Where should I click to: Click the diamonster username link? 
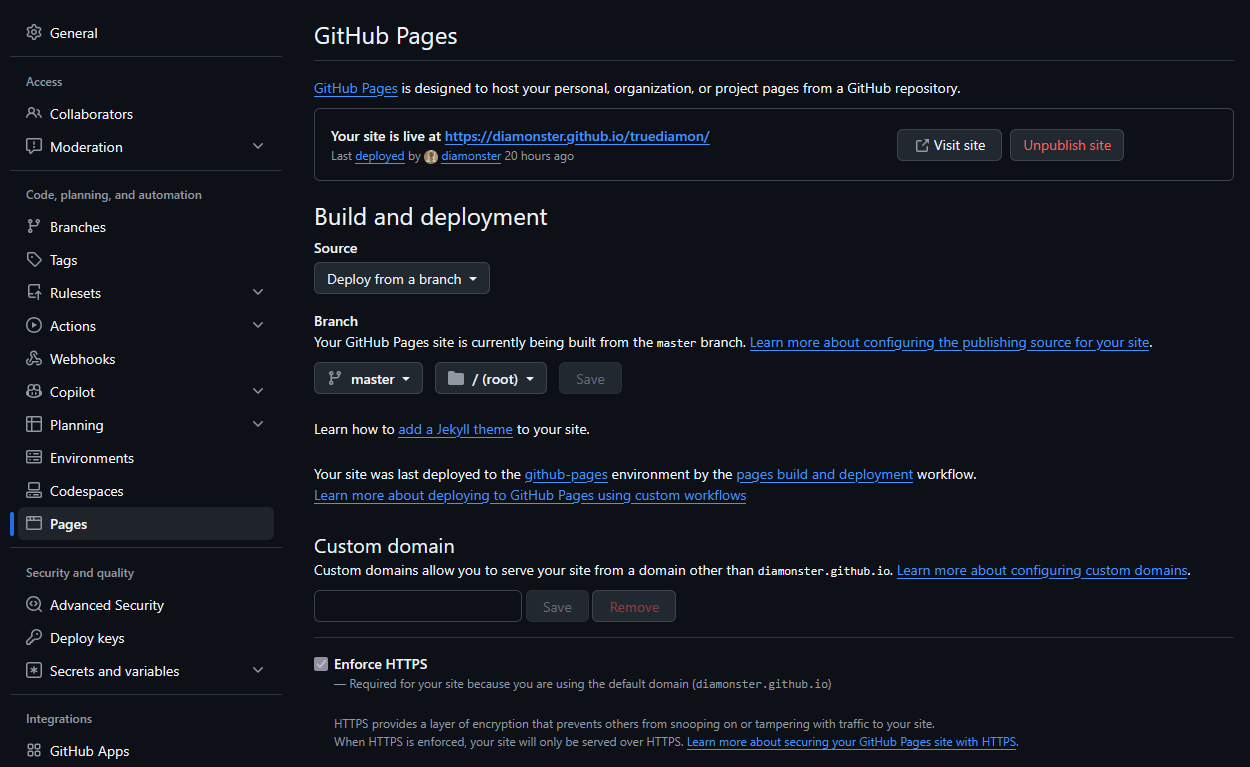(471, 156)
